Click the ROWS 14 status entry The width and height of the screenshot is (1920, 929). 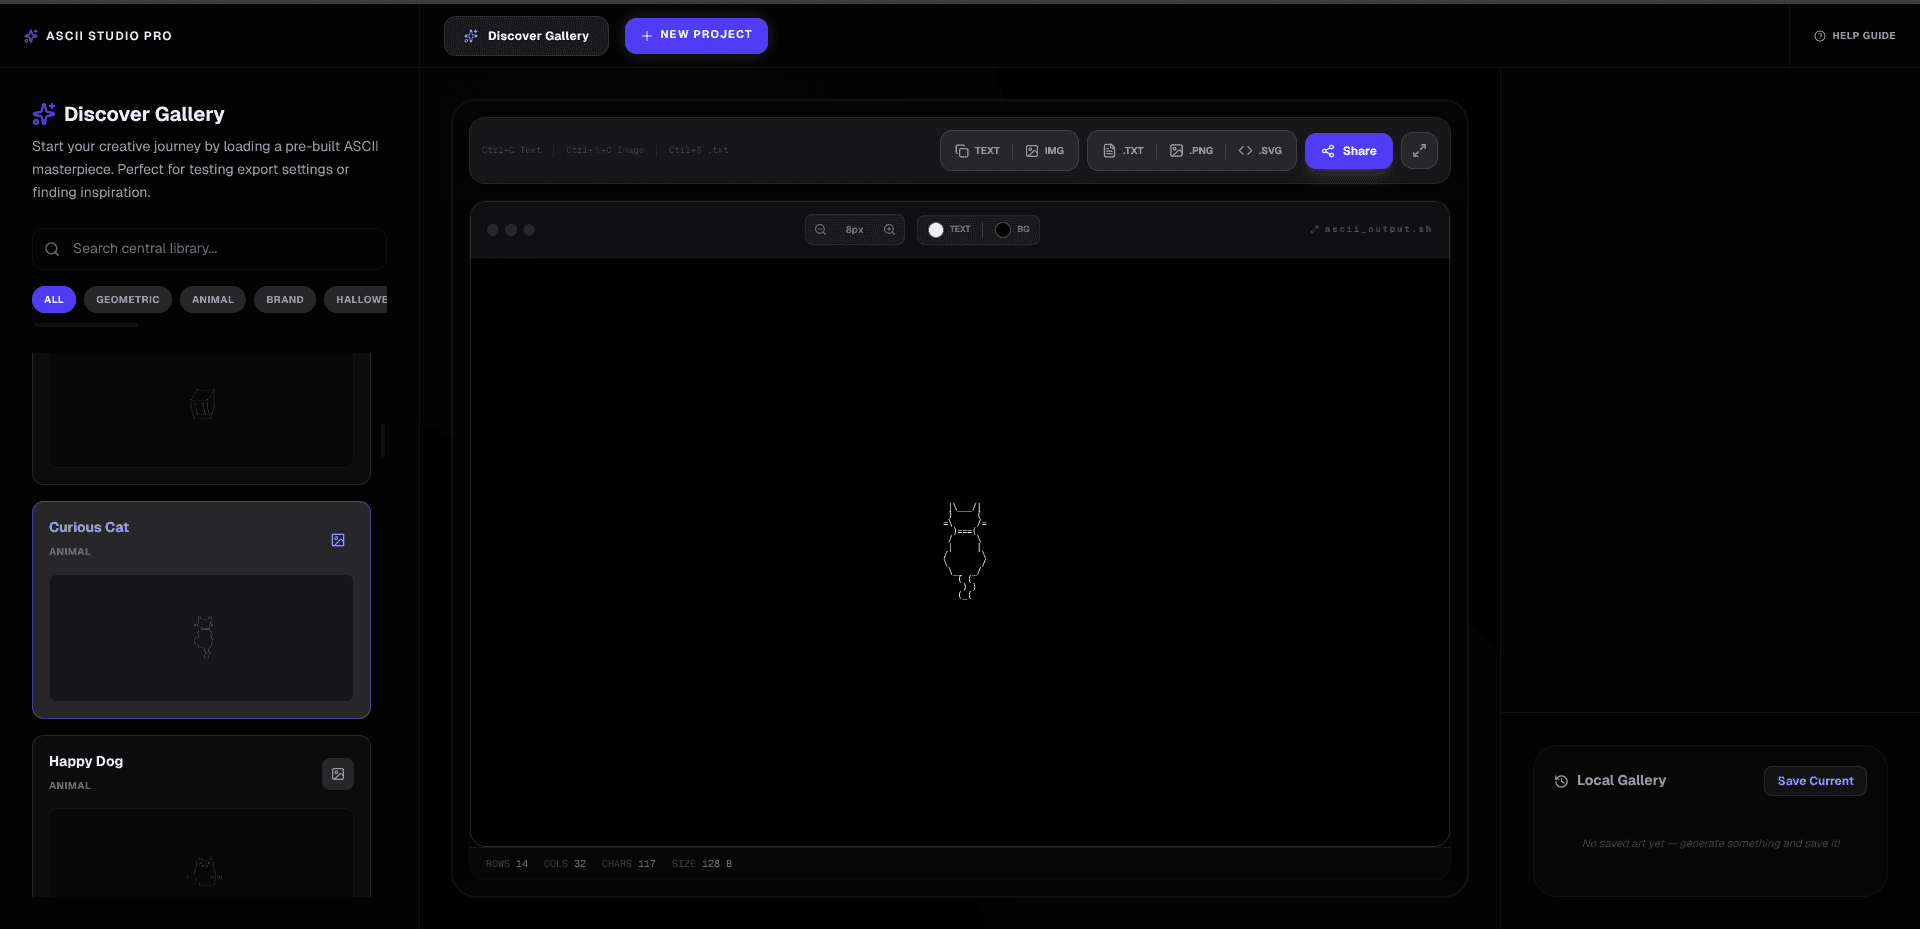click(507, 864)
